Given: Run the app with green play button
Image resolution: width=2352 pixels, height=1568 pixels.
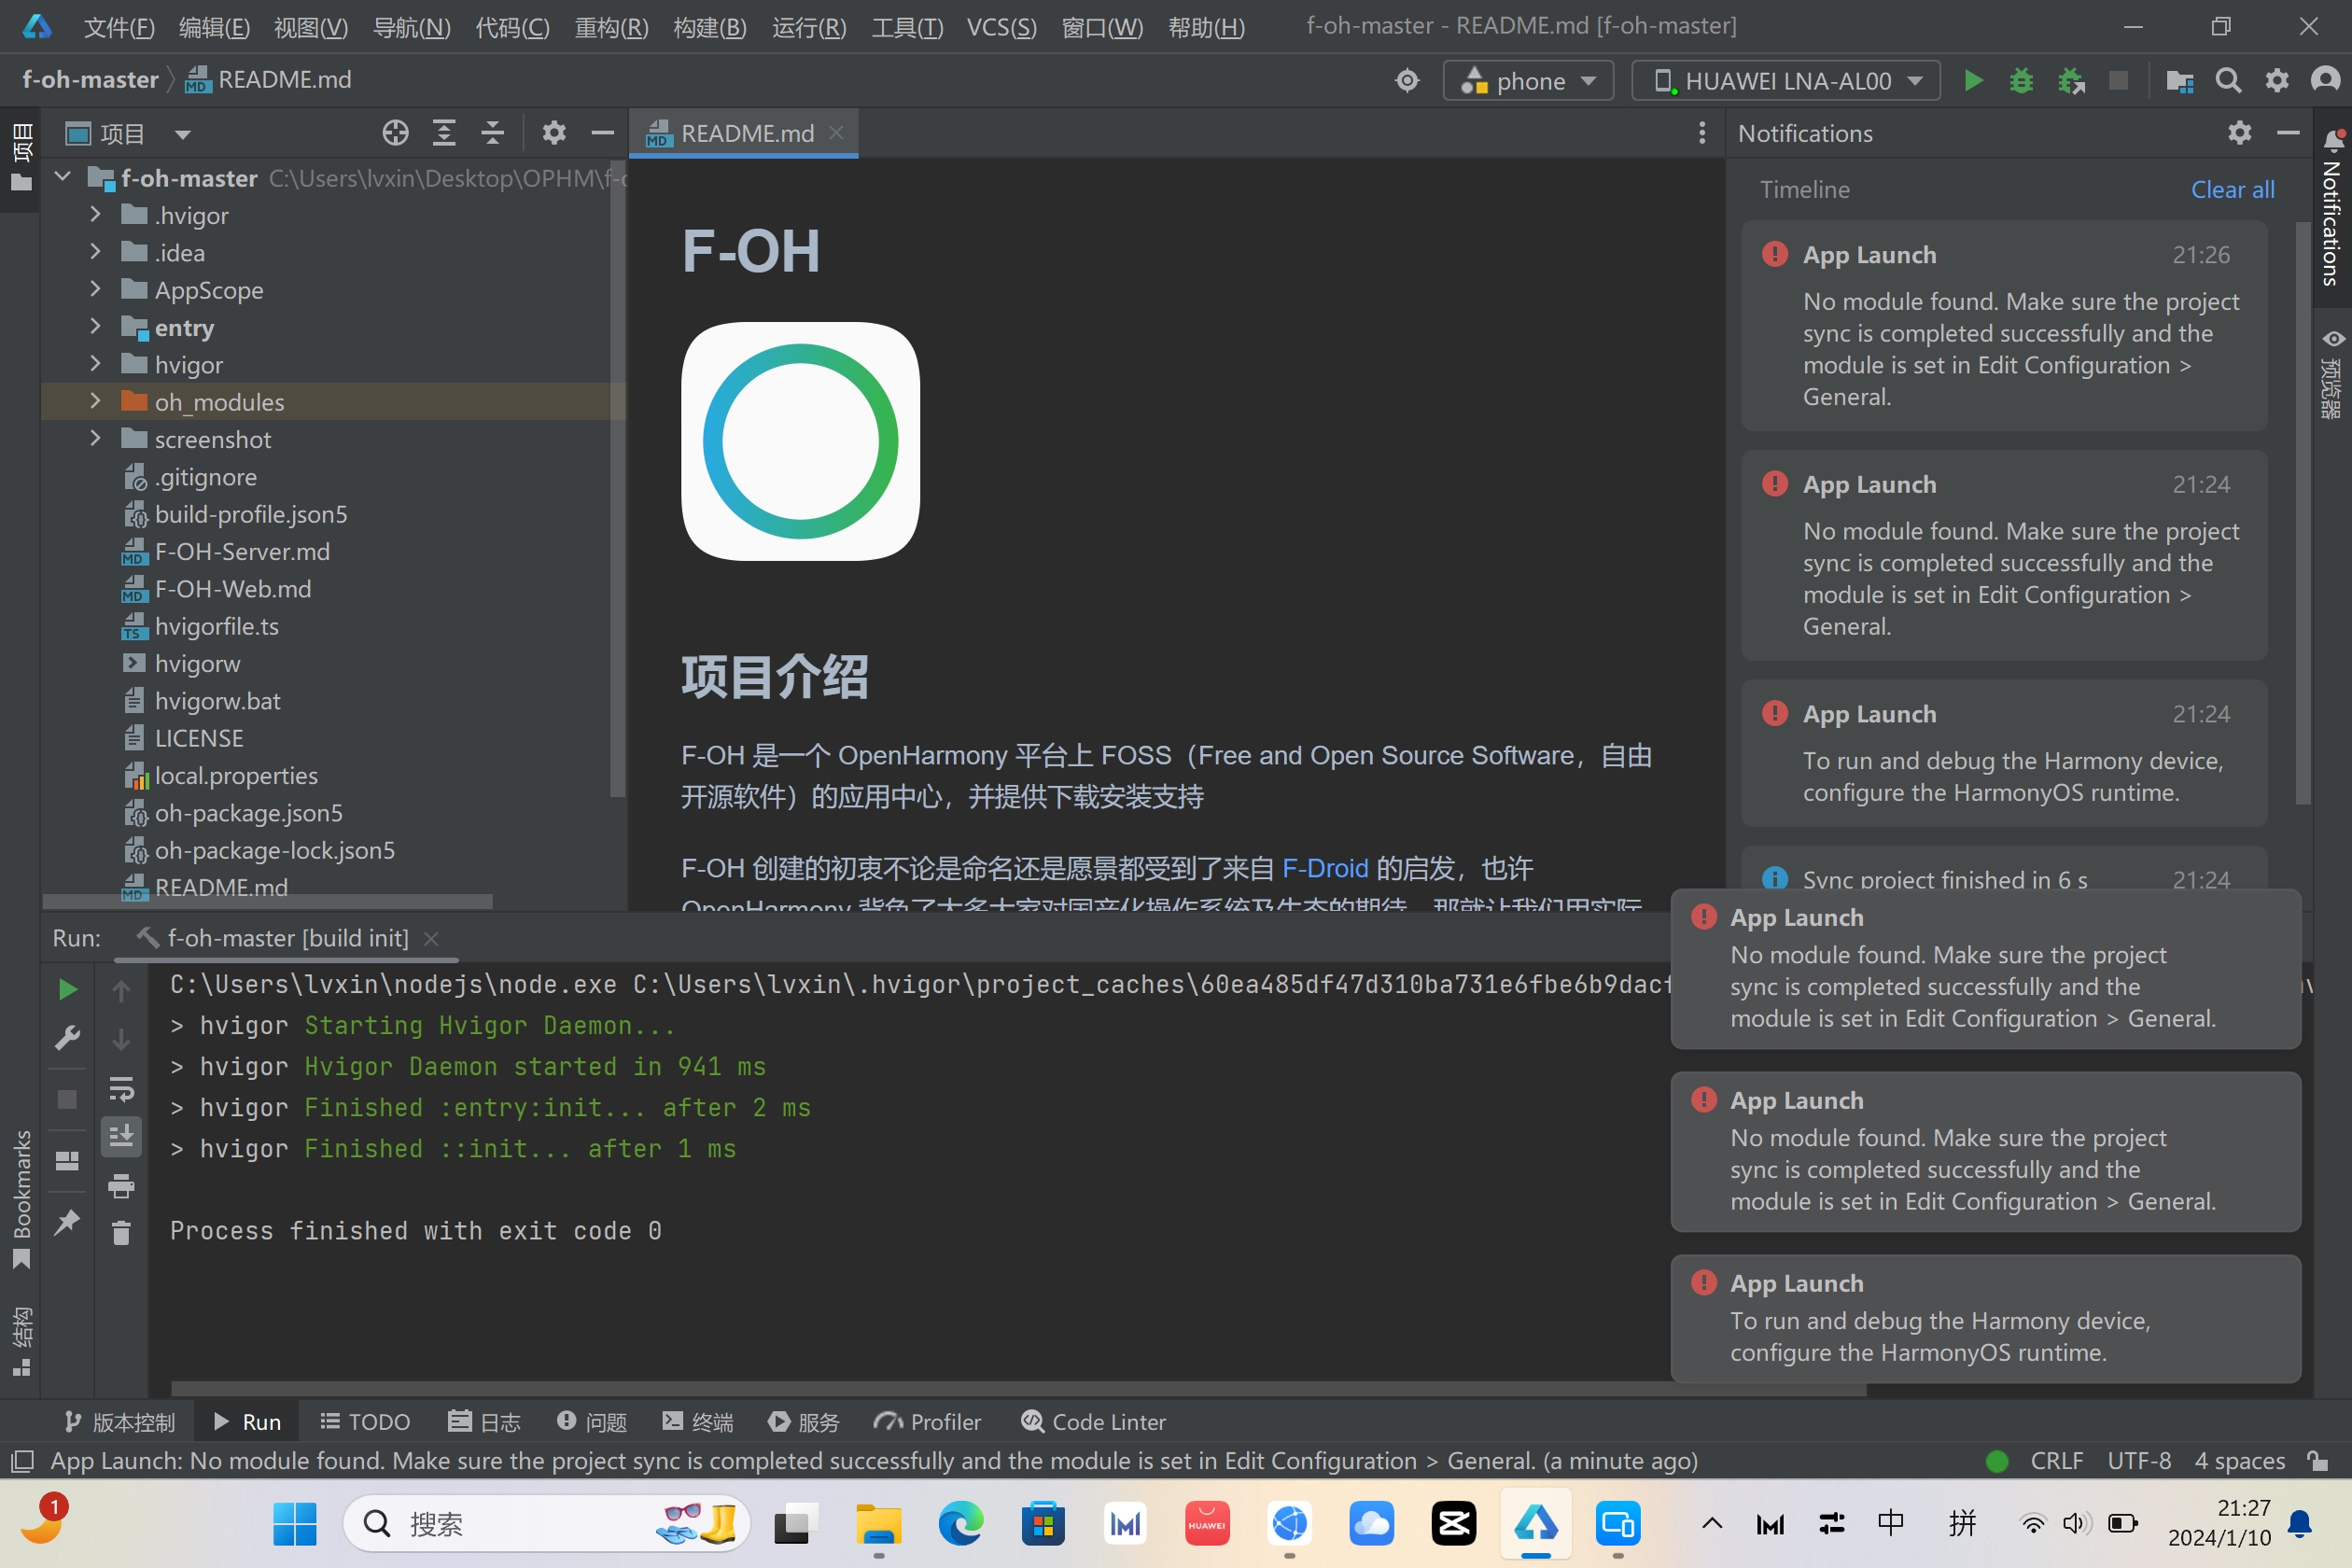Looking at the screenshot, I should (1972, 80).
